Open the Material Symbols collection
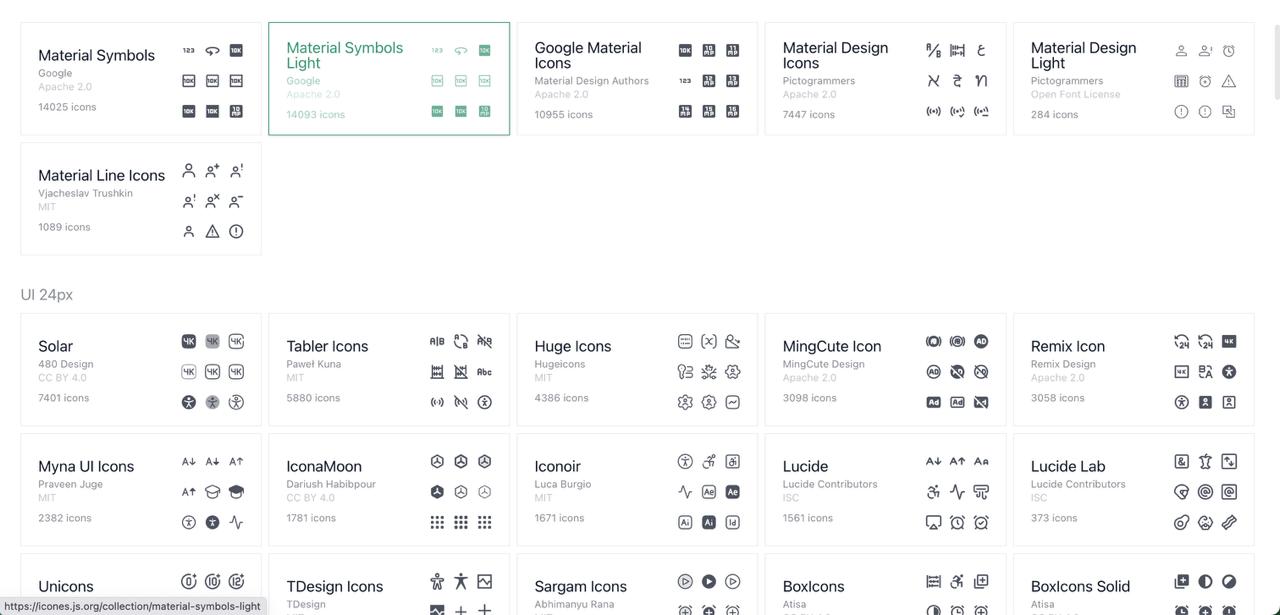Image resolution: width=1280 pixels, height=615 pixels. click(x=141, y=79)
